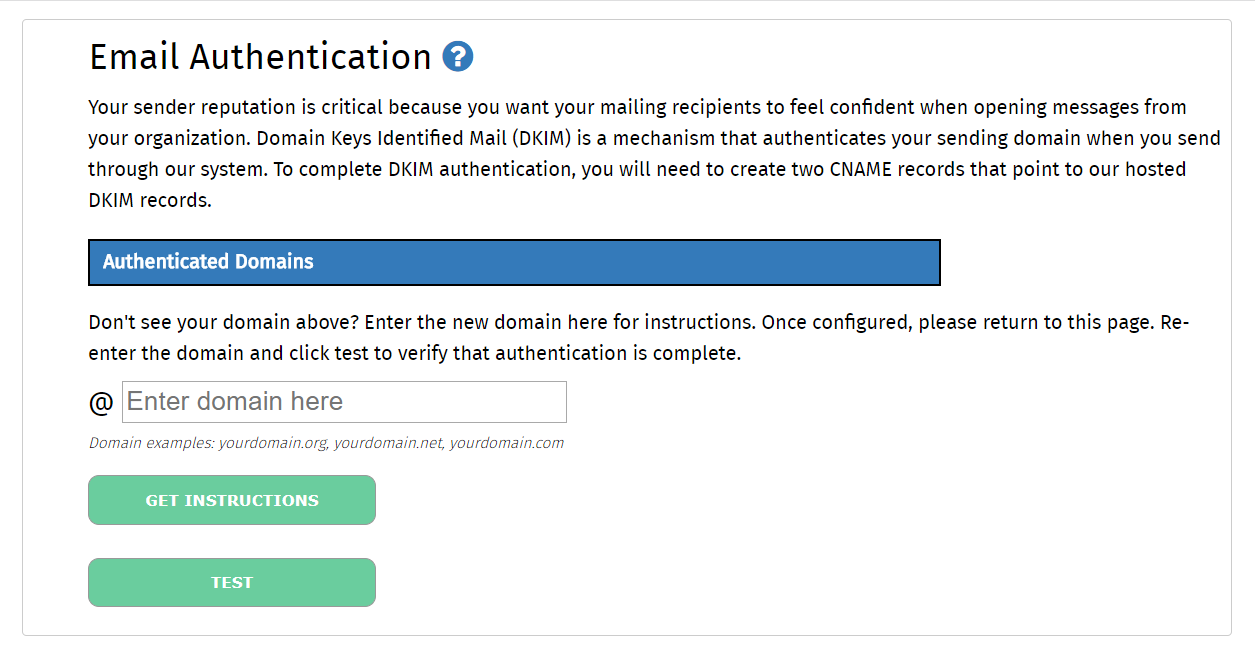Run the domain TEST button
The height and width of the screenshot is (658, 1255).
tap(232, 583)
